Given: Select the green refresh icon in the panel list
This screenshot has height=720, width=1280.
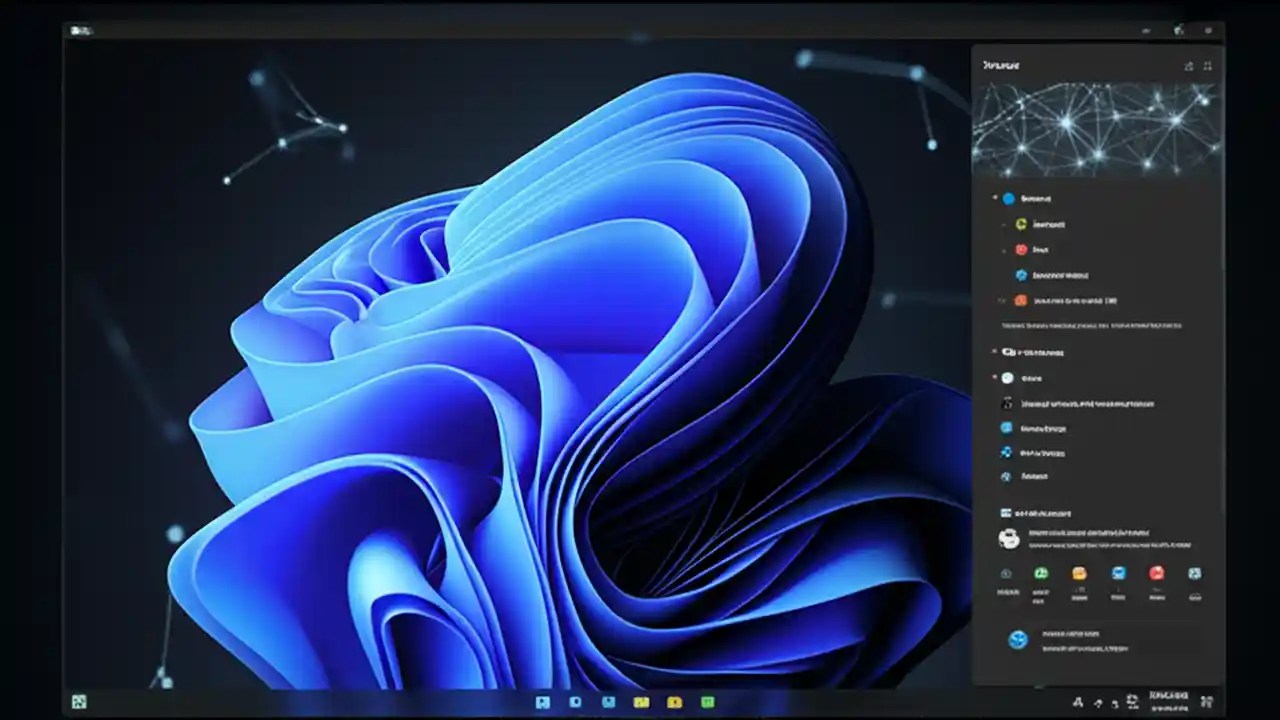Looking at the screenshot, I should pyautogui.click(x=1021, y=224).
